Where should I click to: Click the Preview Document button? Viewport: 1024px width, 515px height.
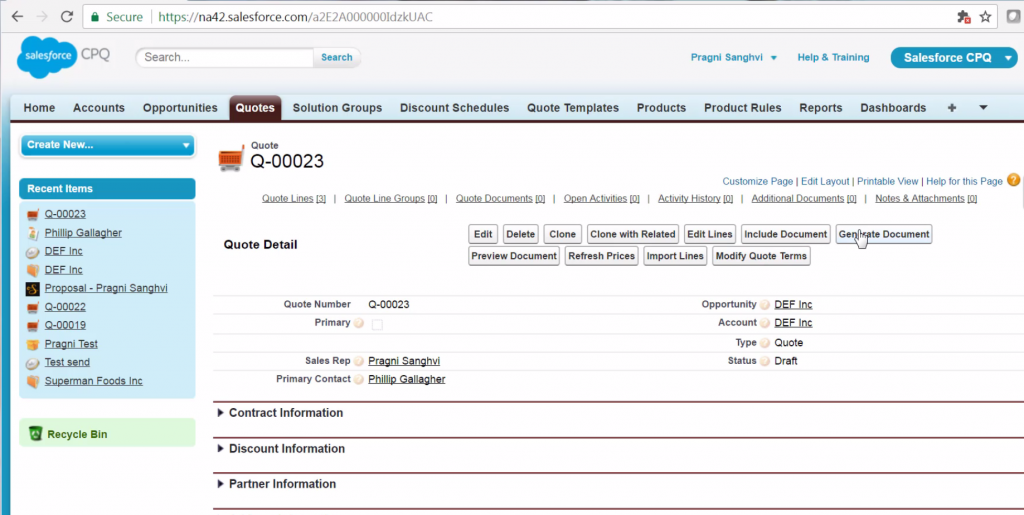514,256
